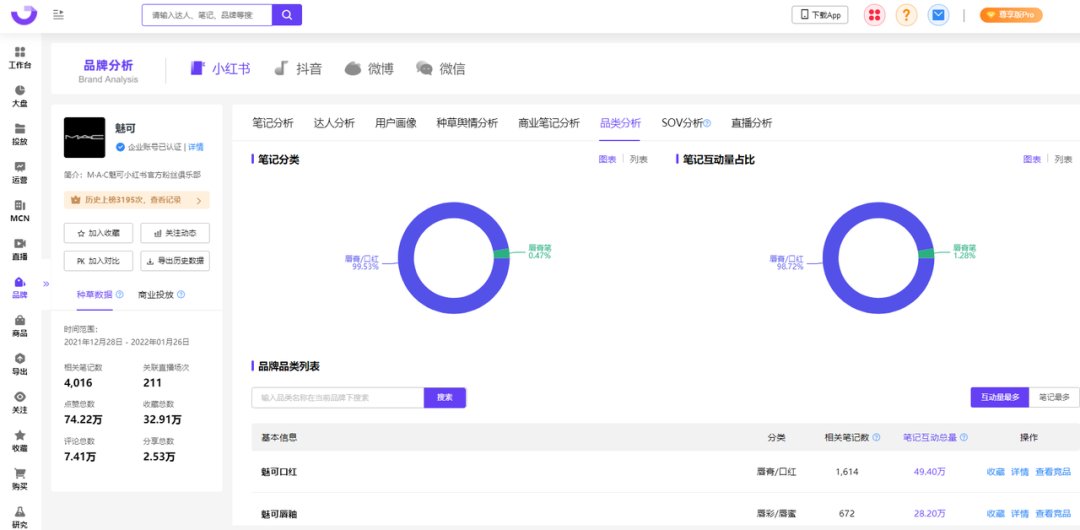The width and height of the screenshot is (1080, 530).
Task: Switch 笔记分类 to 图表 view
Action: pyautogui.click(x=607, y=159)
